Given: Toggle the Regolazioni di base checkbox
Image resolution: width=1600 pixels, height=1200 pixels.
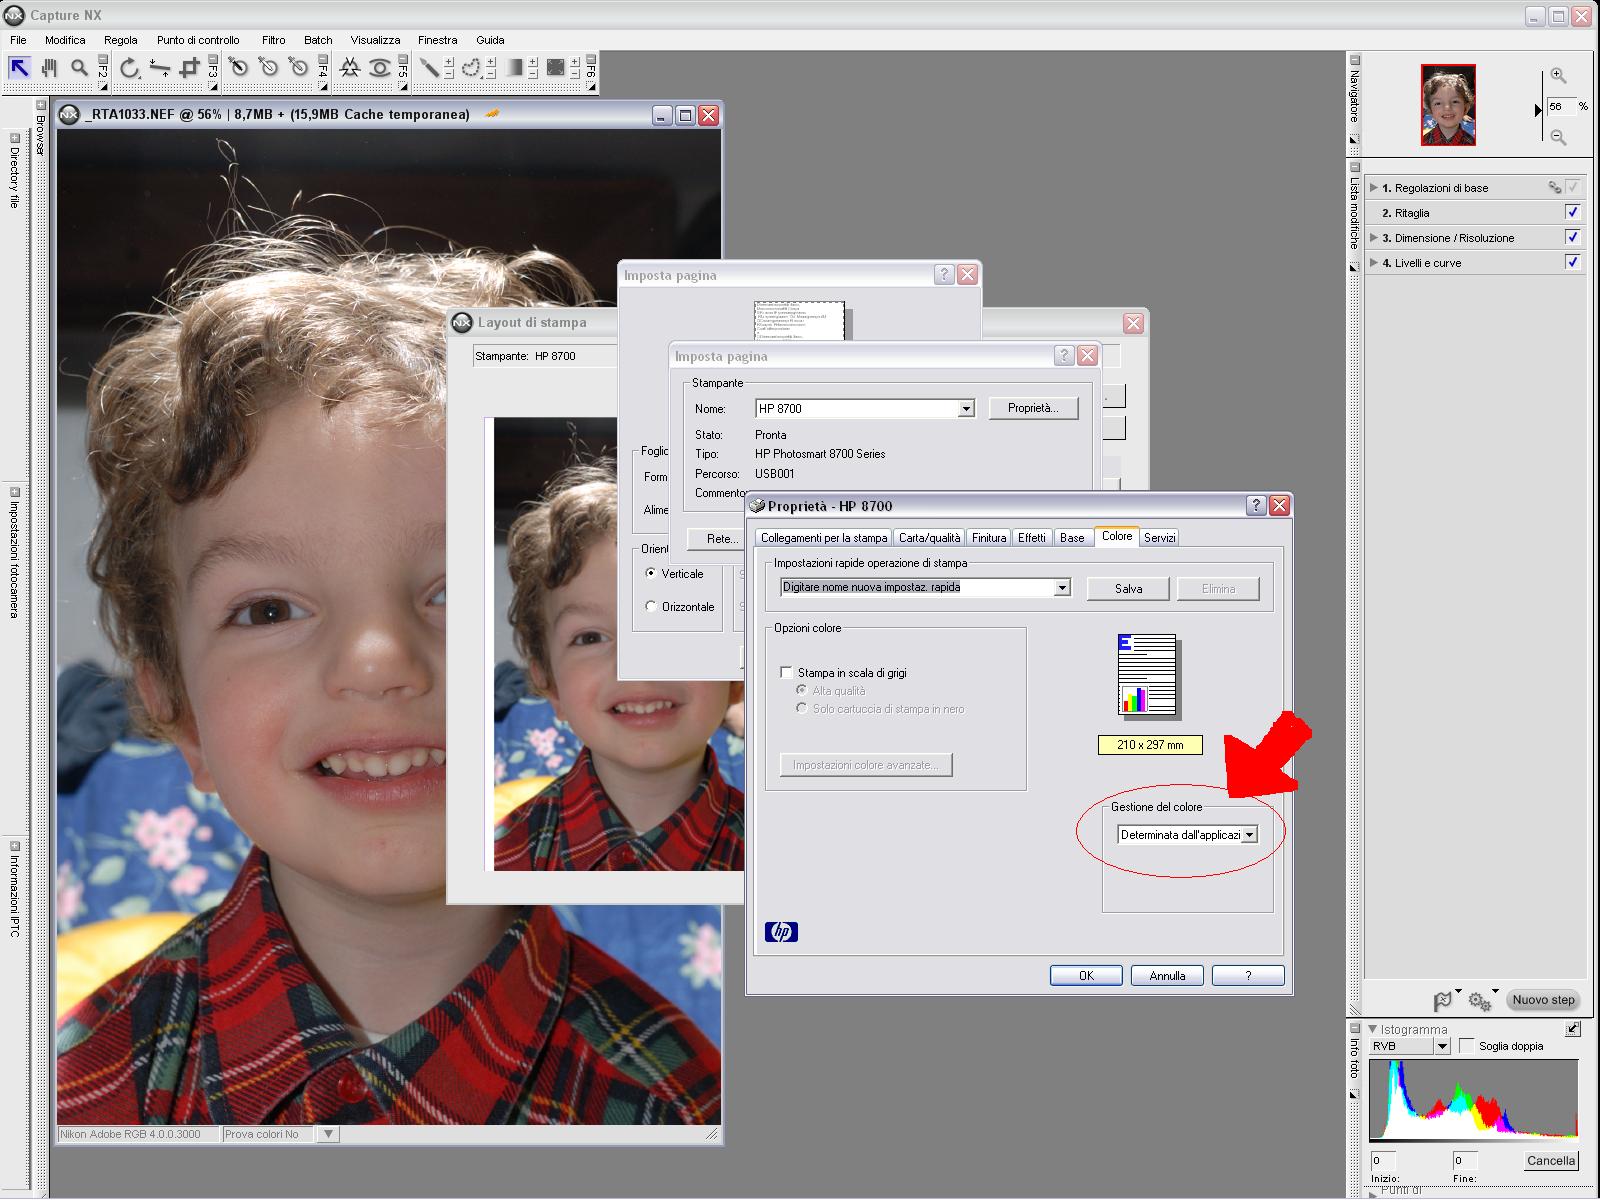Looking at the screenshot, I should 1572,187.
